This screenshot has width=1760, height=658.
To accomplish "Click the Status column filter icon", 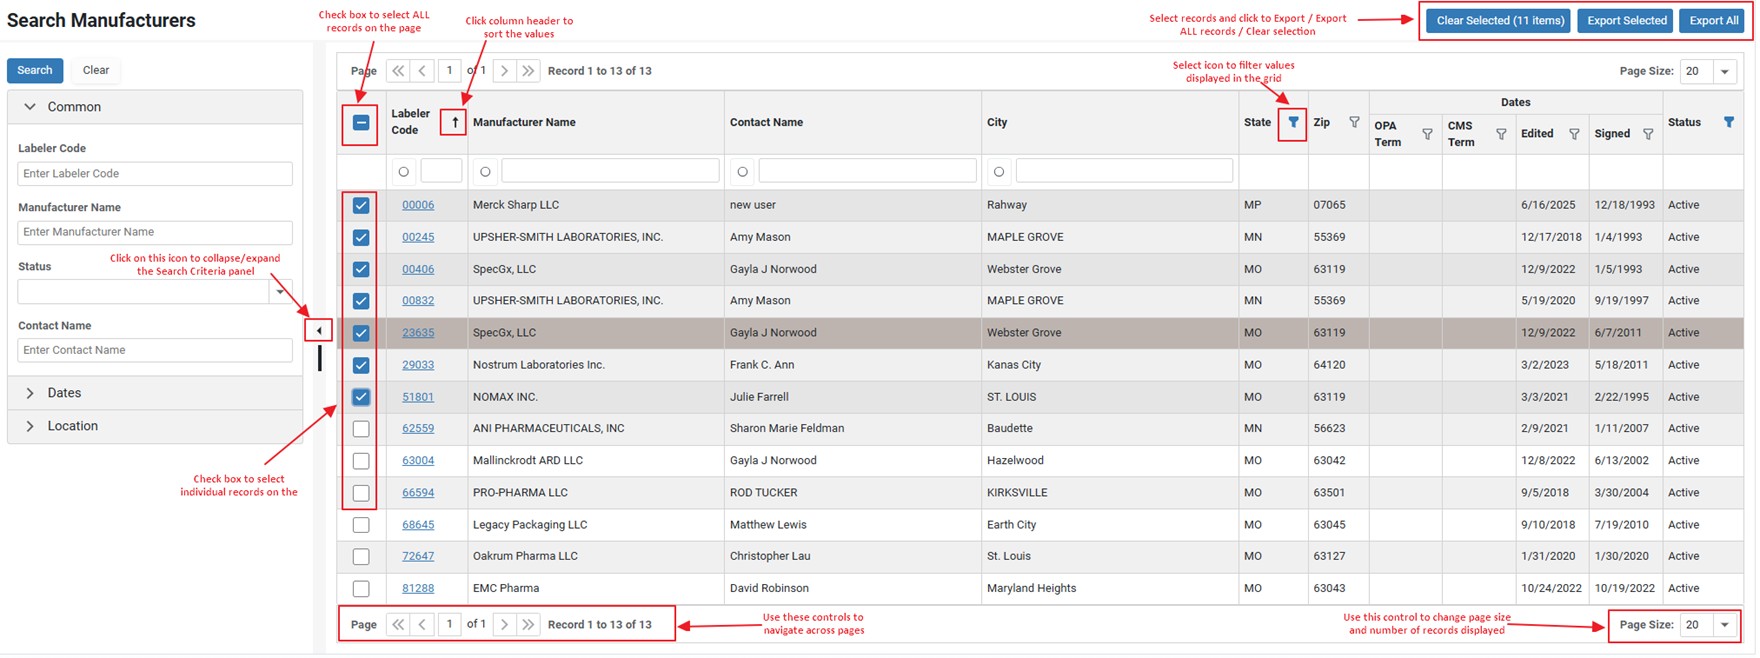I will coord(1728,122).
